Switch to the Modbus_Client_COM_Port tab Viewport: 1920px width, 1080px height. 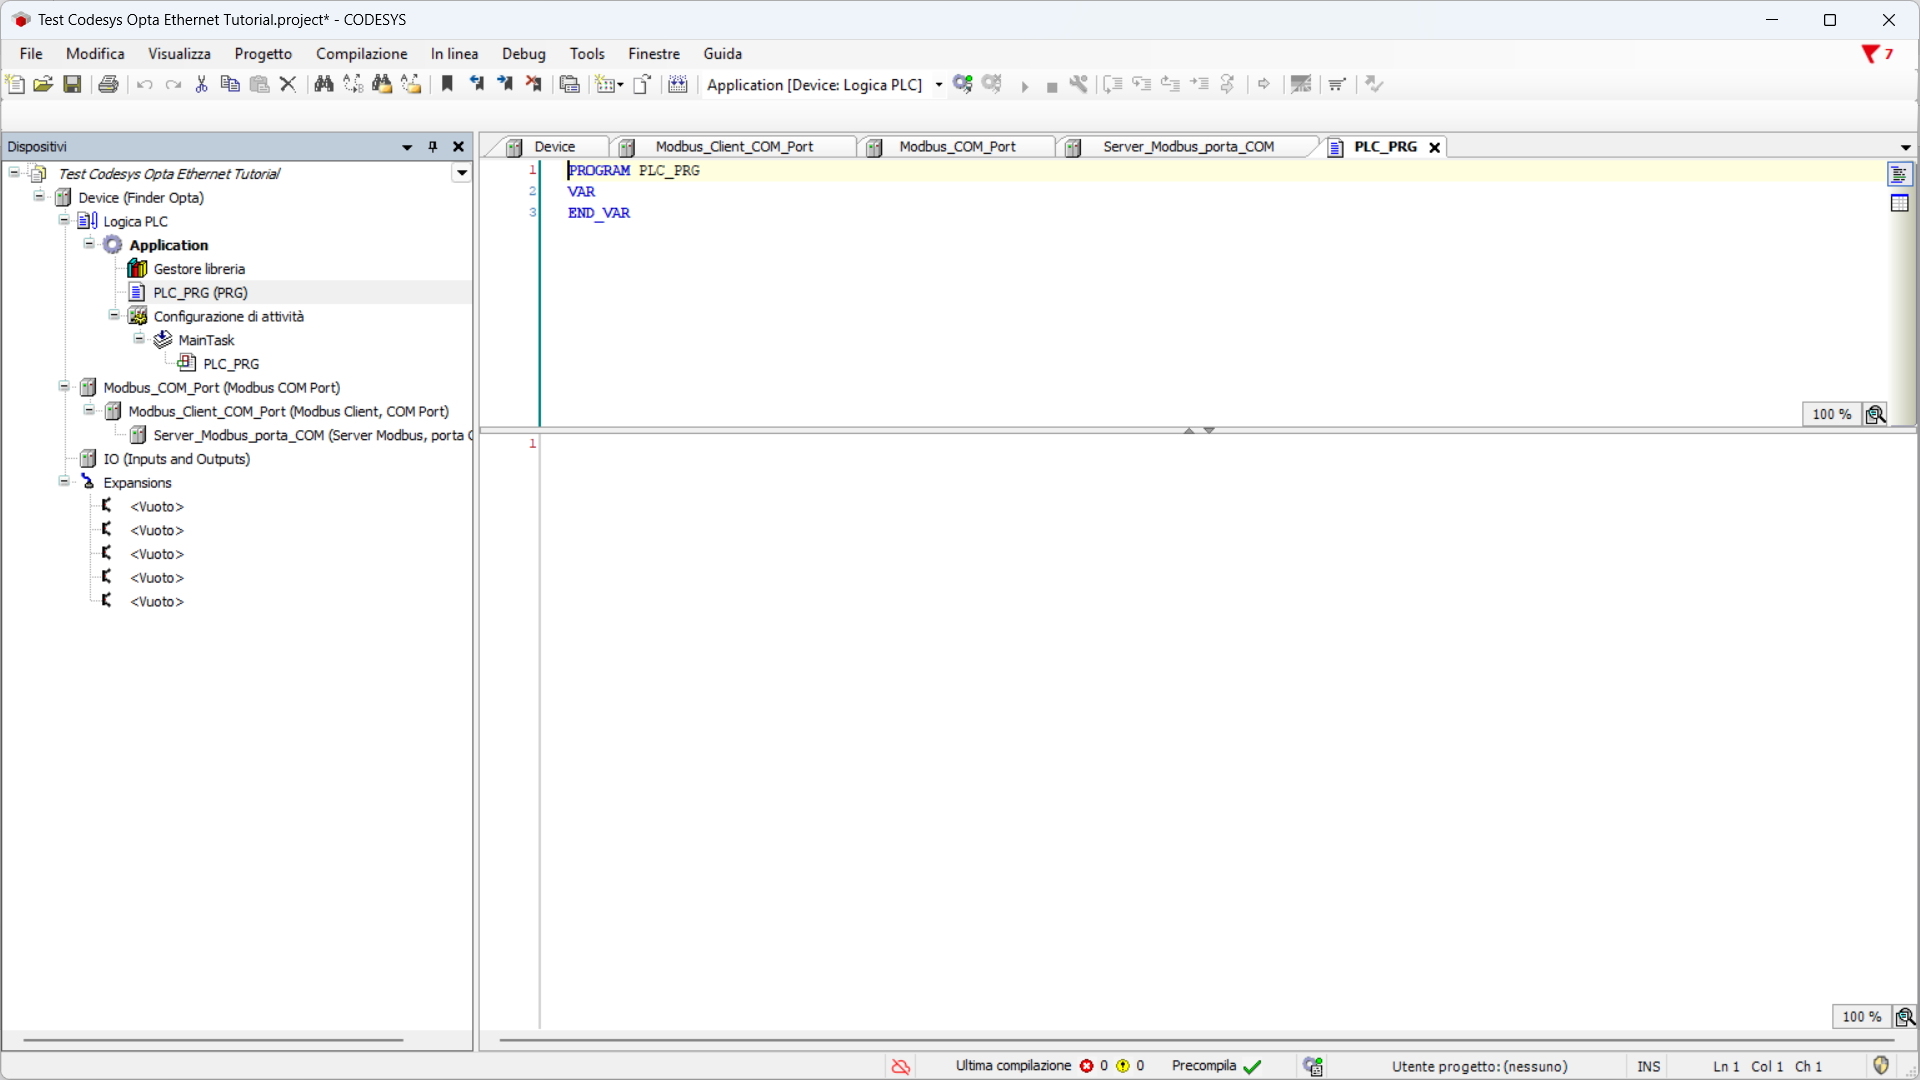(x=734, y=147)
